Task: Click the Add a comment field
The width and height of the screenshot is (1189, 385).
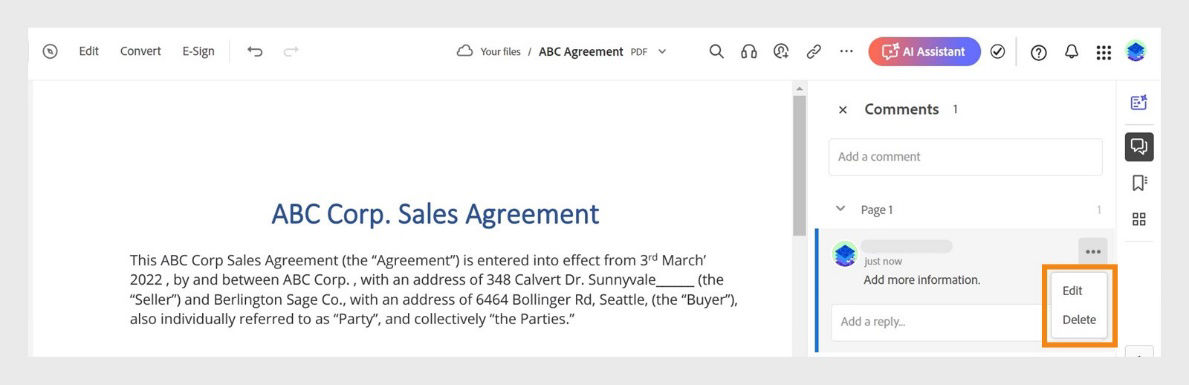Action: click(x=965, y=157)
